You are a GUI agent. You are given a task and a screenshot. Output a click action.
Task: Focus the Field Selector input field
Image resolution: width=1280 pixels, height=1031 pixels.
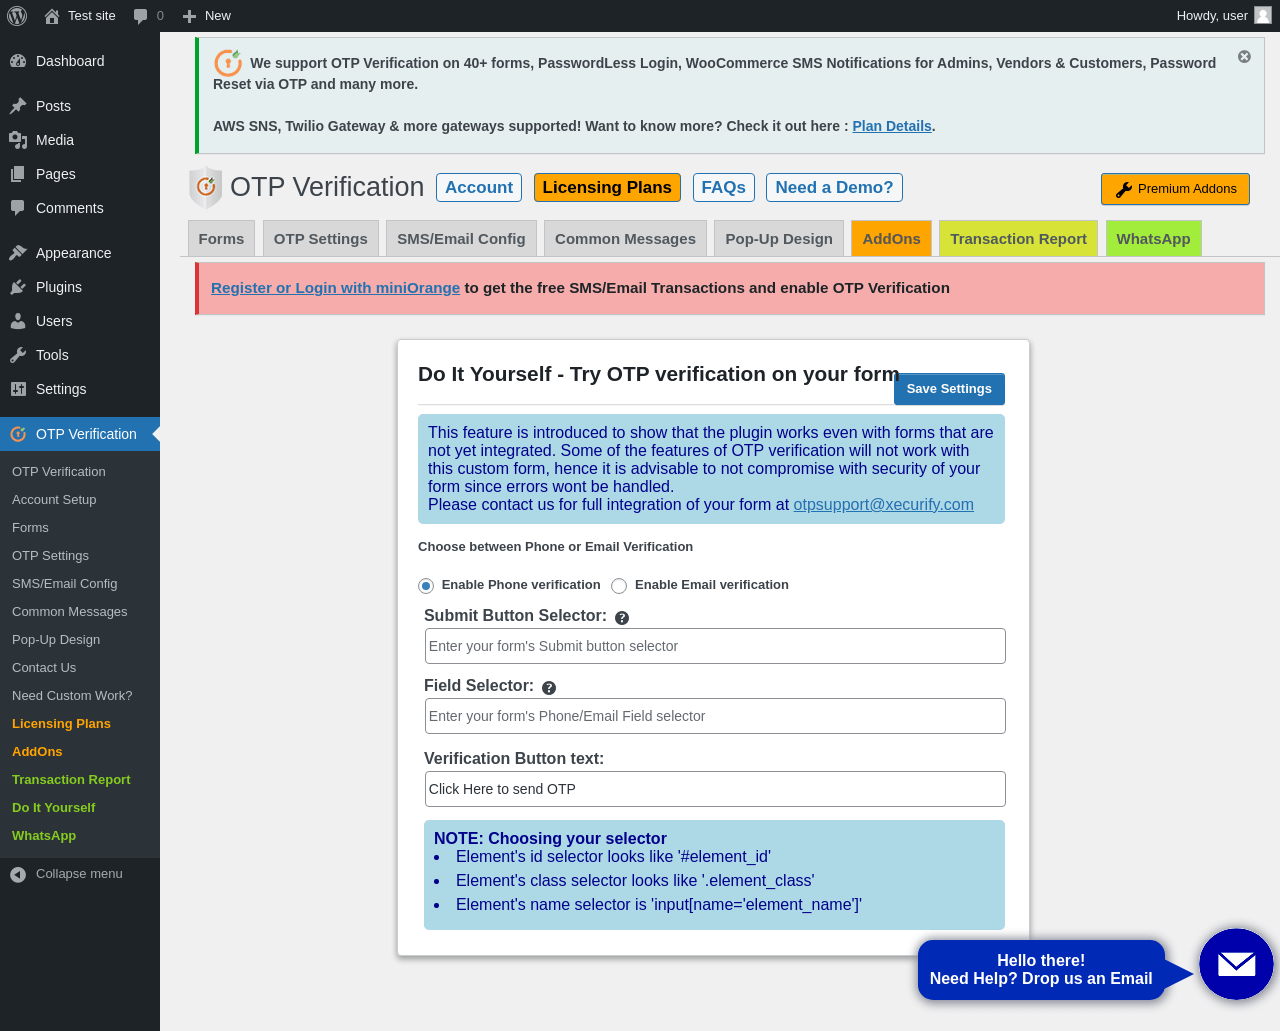[715, 716]
